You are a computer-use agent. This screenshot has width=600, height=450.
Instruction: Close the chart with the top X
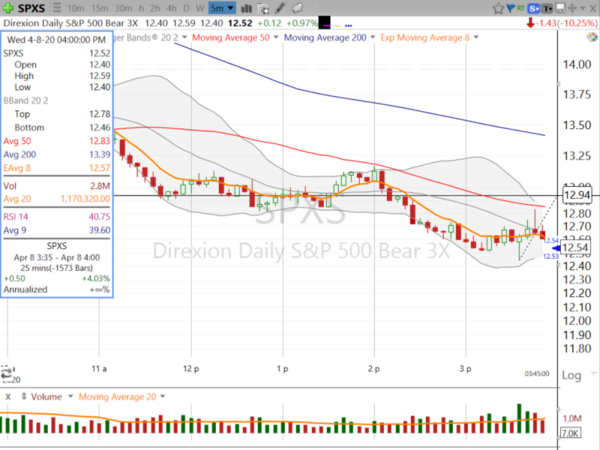click(593, 8)
